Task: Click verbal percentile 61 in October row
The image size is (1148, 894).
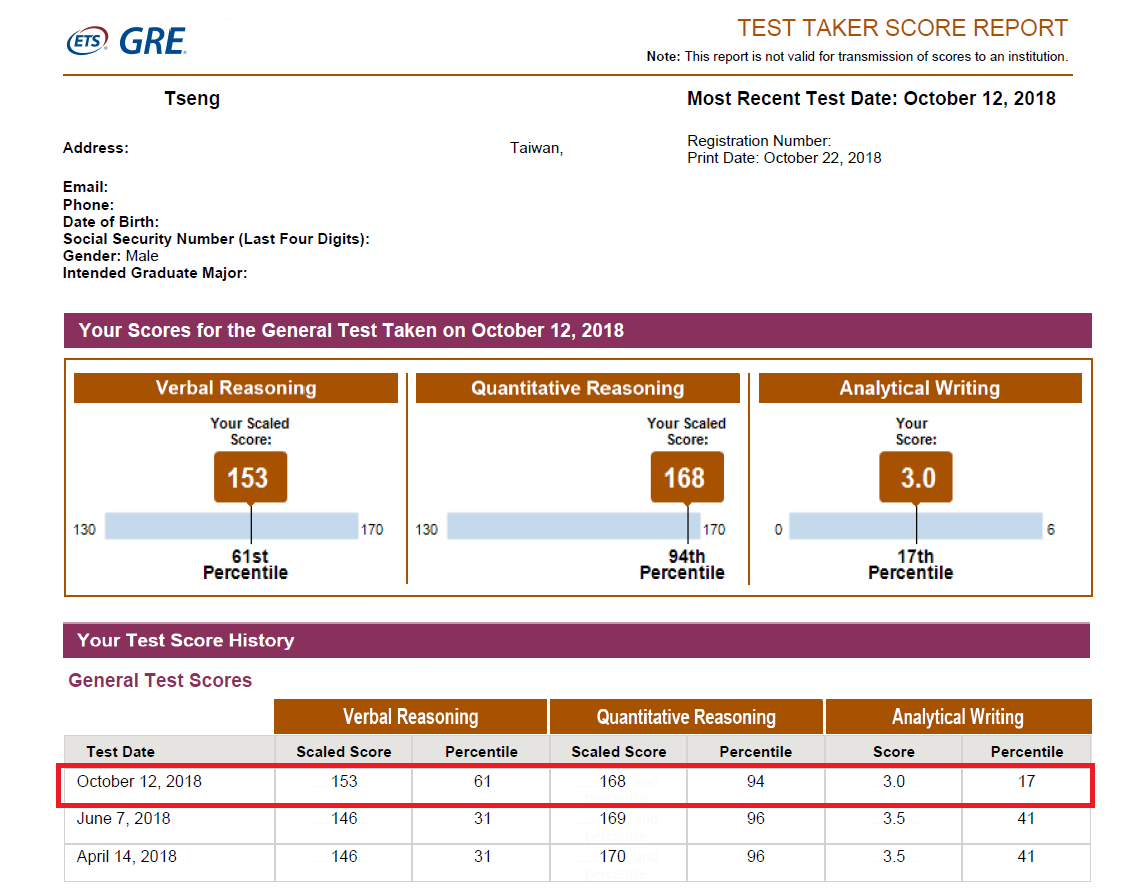Action: click(x=482, y=781)
